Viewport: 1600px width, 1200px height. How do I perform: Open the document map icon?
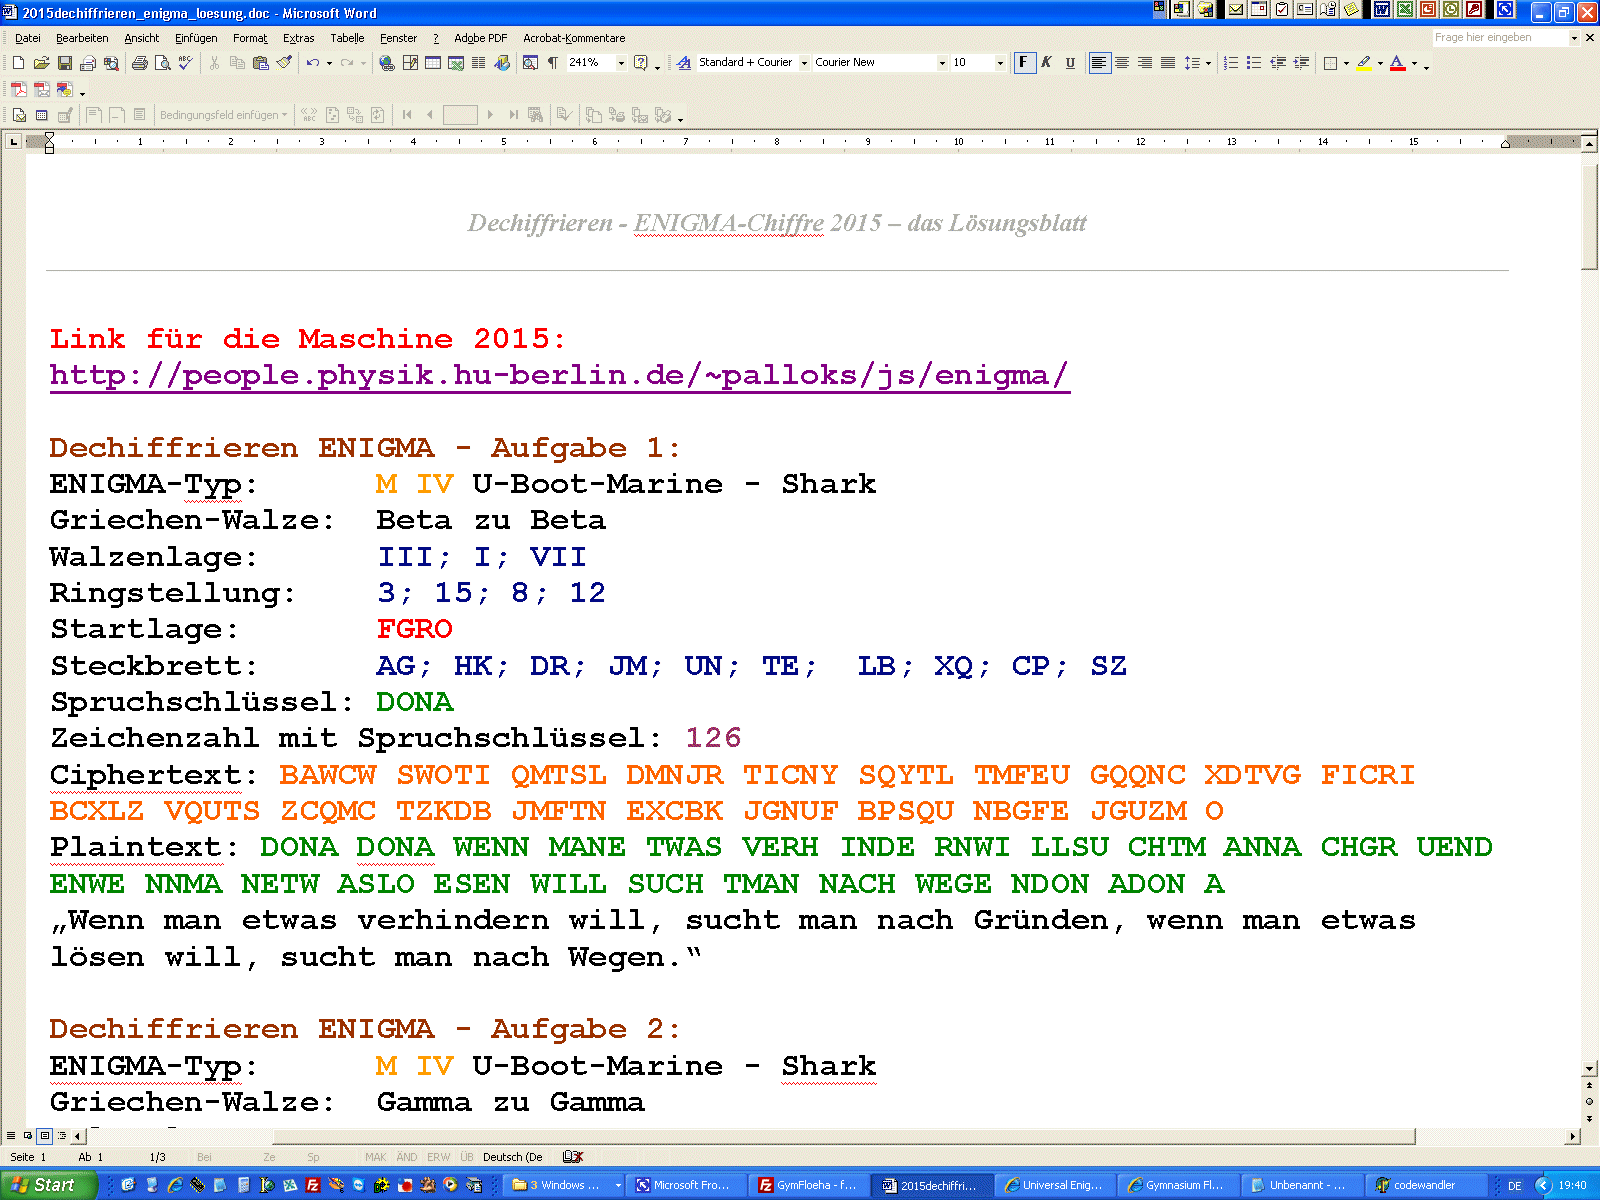click(x=530, y=63)
